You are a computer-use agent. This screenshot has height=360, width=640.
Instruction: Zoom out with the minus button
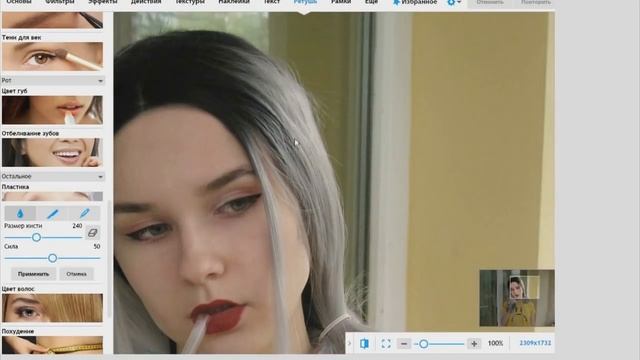tap(404, 344)
